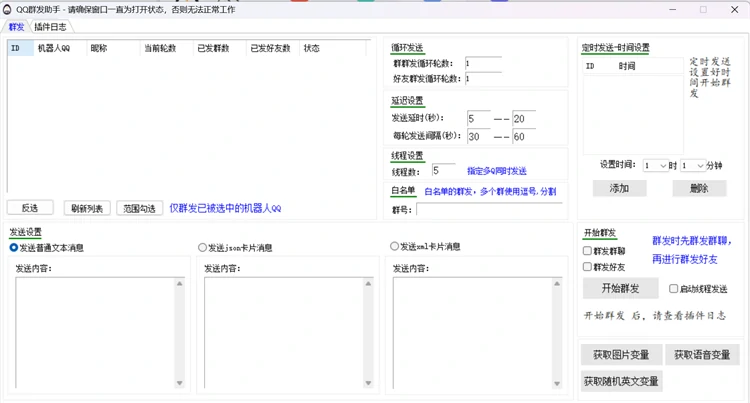The image size is (750, 403).
Task: Click the 机器人QQ column header
Action: [60, 48]
